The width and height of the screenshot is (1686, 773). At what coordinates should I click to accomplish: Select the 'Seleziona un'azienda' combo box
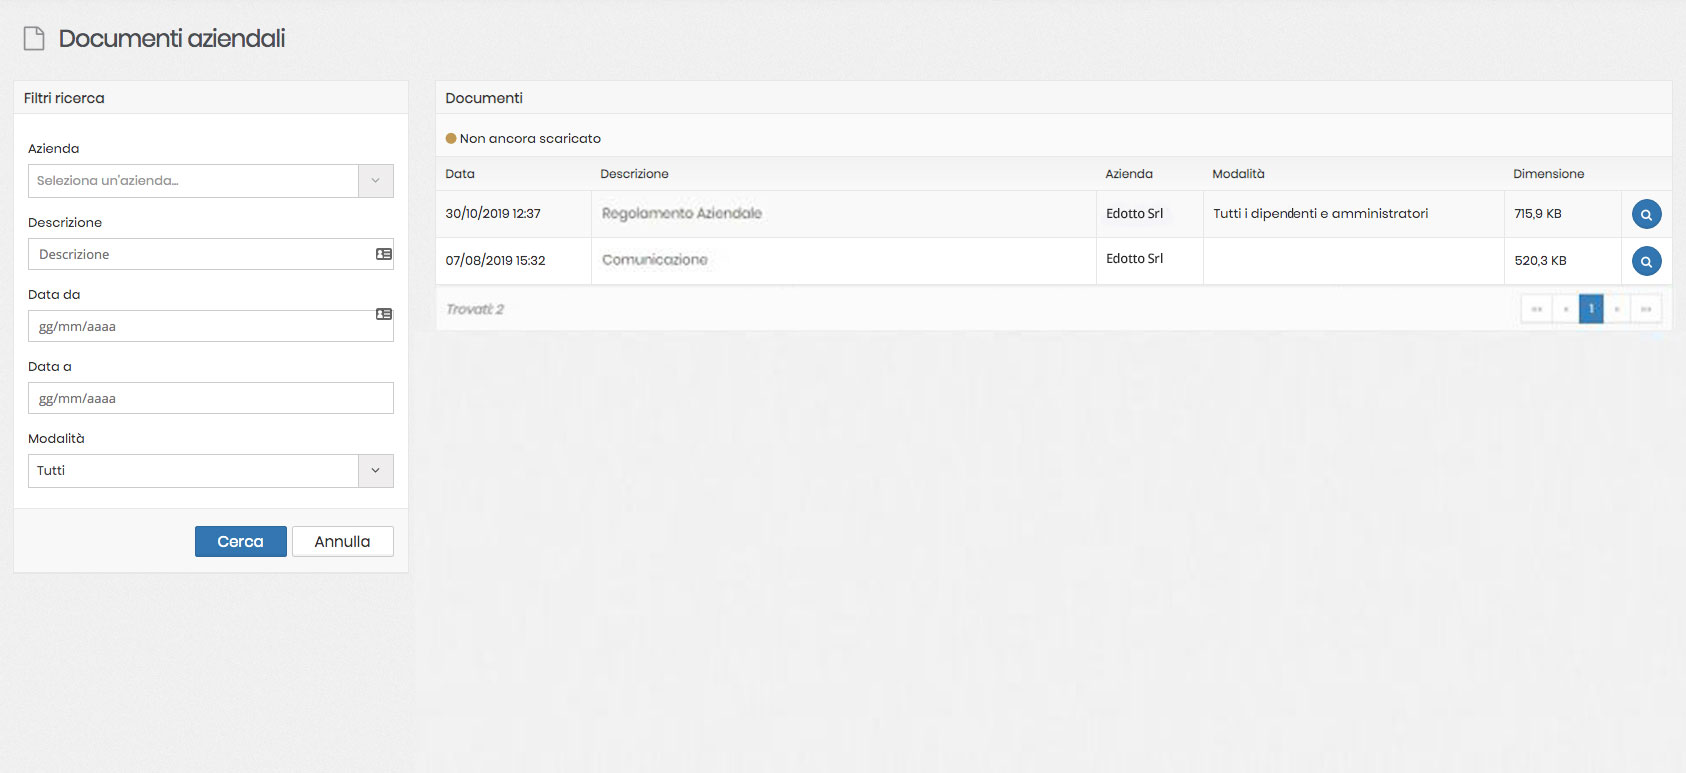[193, 181]
